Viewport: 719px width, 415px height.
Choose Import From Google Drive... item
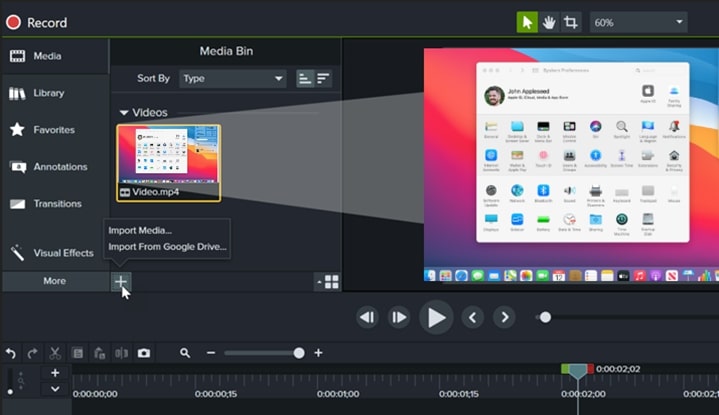pyautogui.click(x=167, y=247)
